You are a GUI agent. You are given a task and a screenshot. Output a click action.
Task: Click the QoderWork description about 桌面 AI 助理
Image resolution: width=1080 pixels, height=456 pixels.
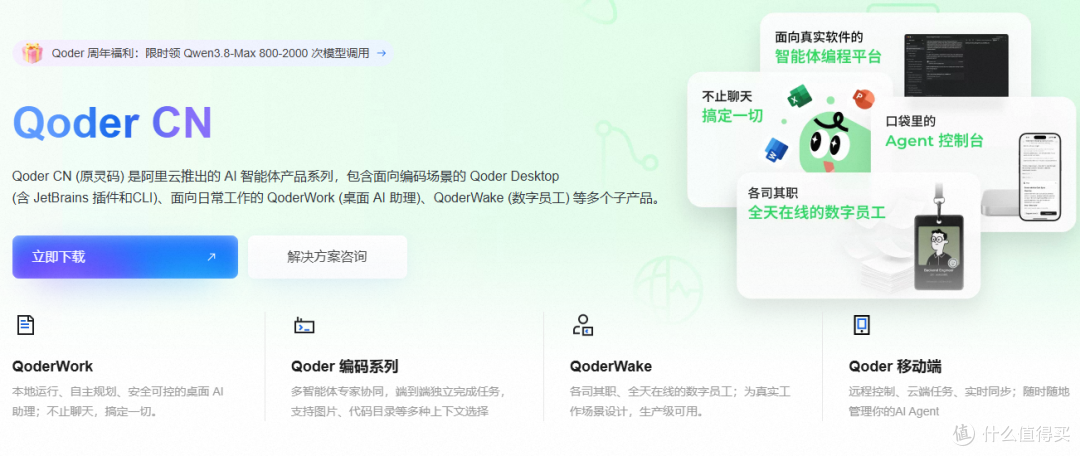pyautogui.click(x=118, y=402)
